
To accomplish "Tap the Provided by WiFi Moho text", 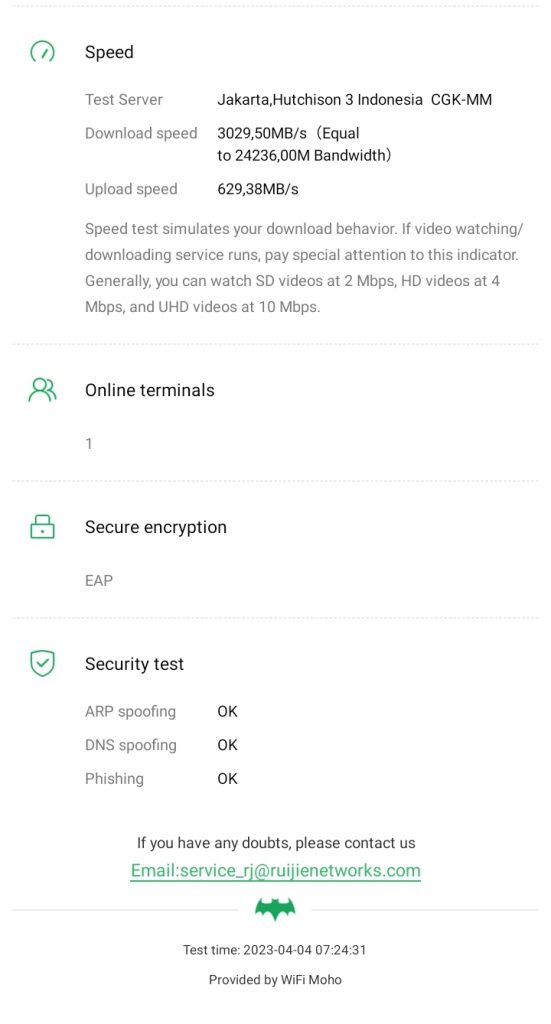I will [x=275, y=980].
